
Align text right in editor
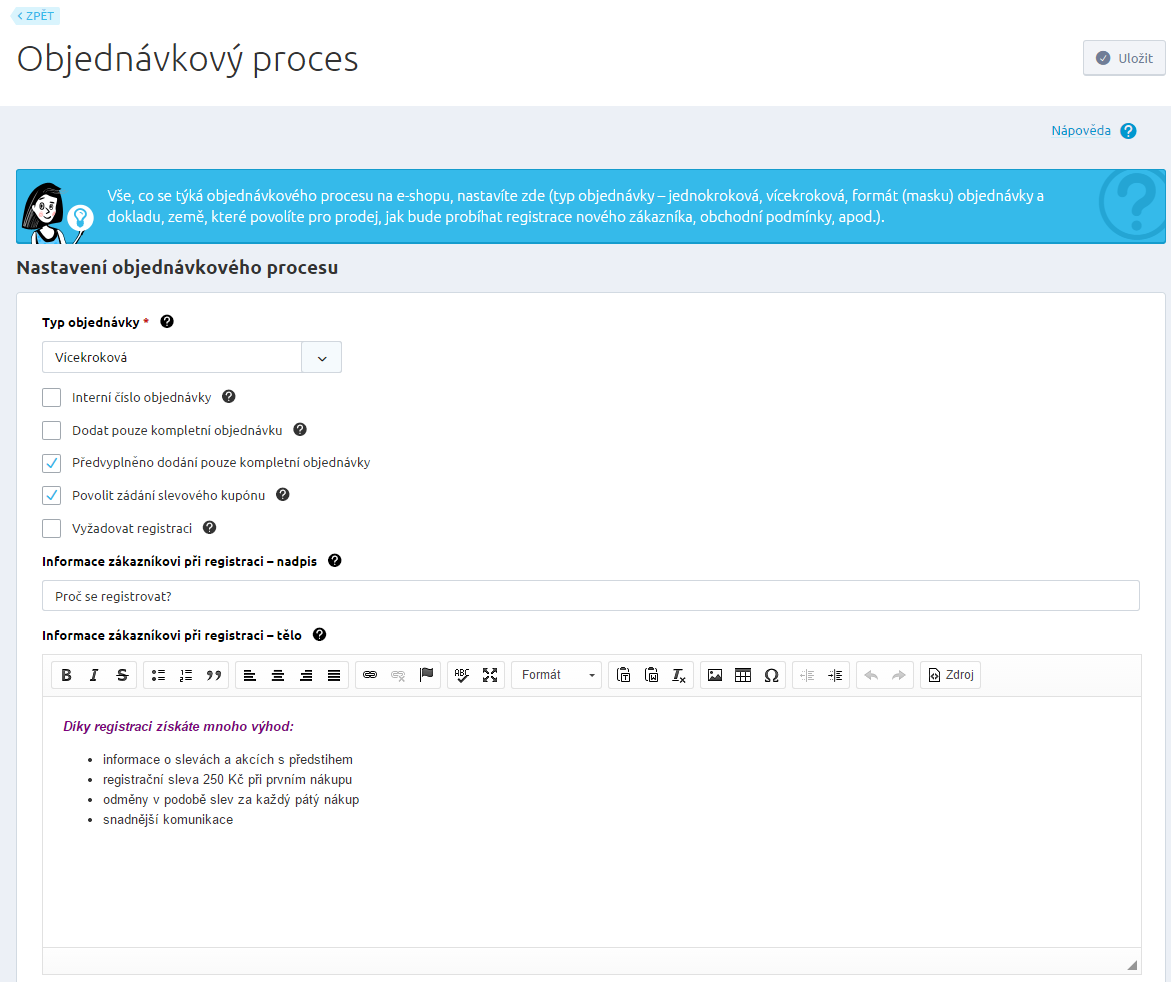pyautogui.click(x=306, y=675)
